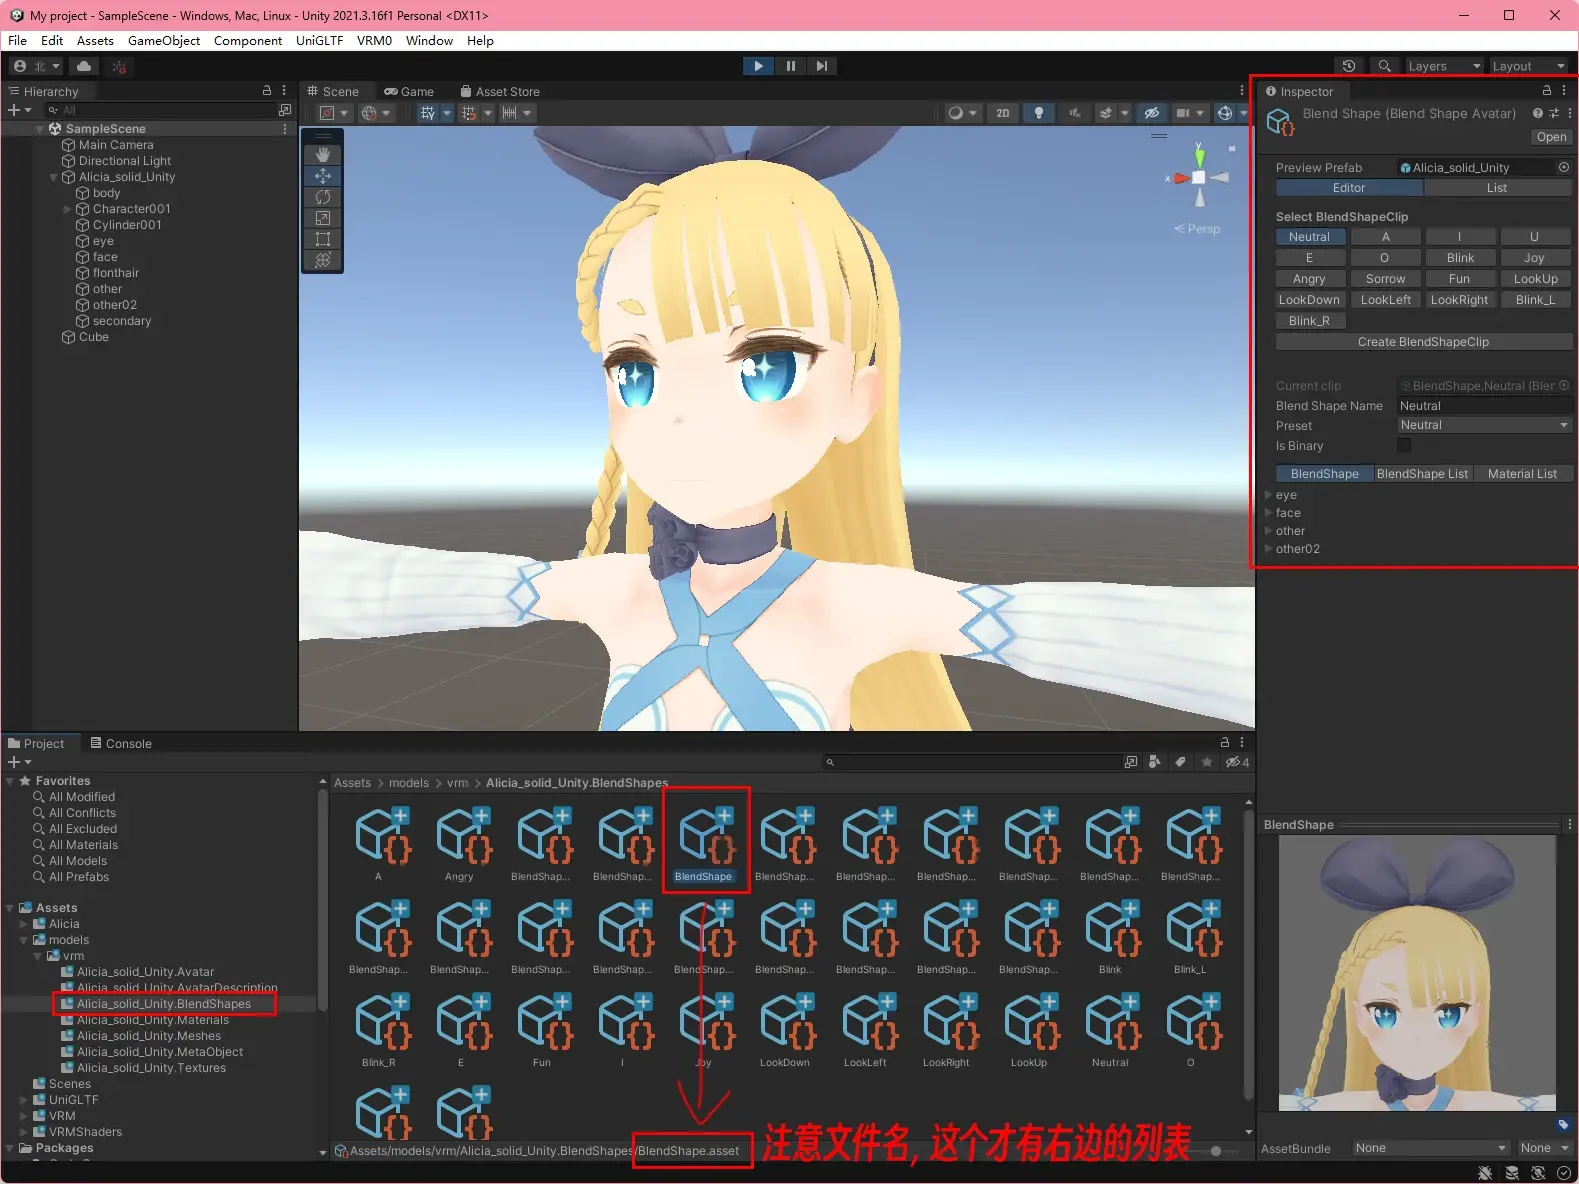This screenshot has width=1579, height=1184.
Task: Expand Character001 in Hierarchy
Action: click(68, 209)
